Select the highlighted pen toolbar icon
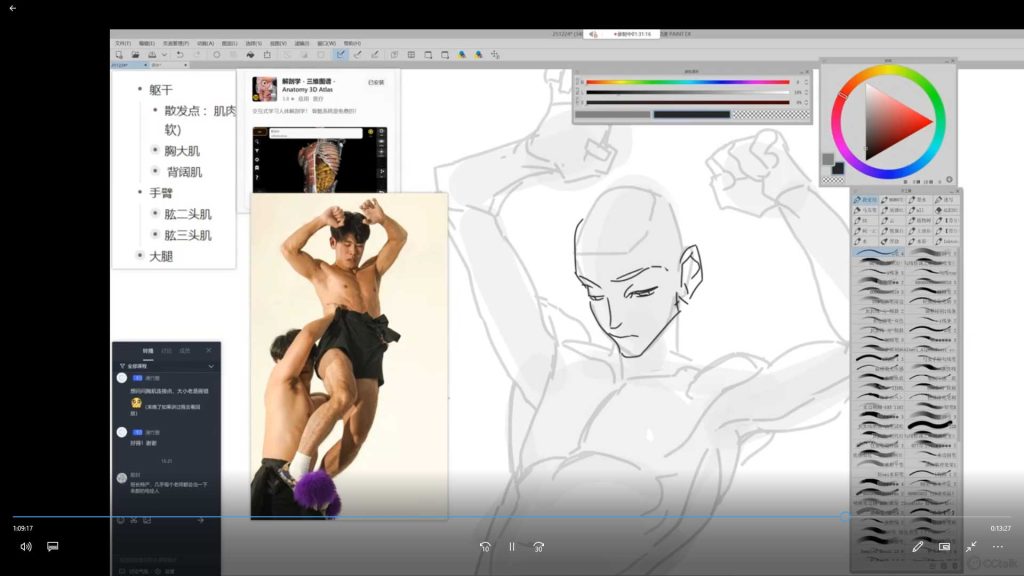 340,55
